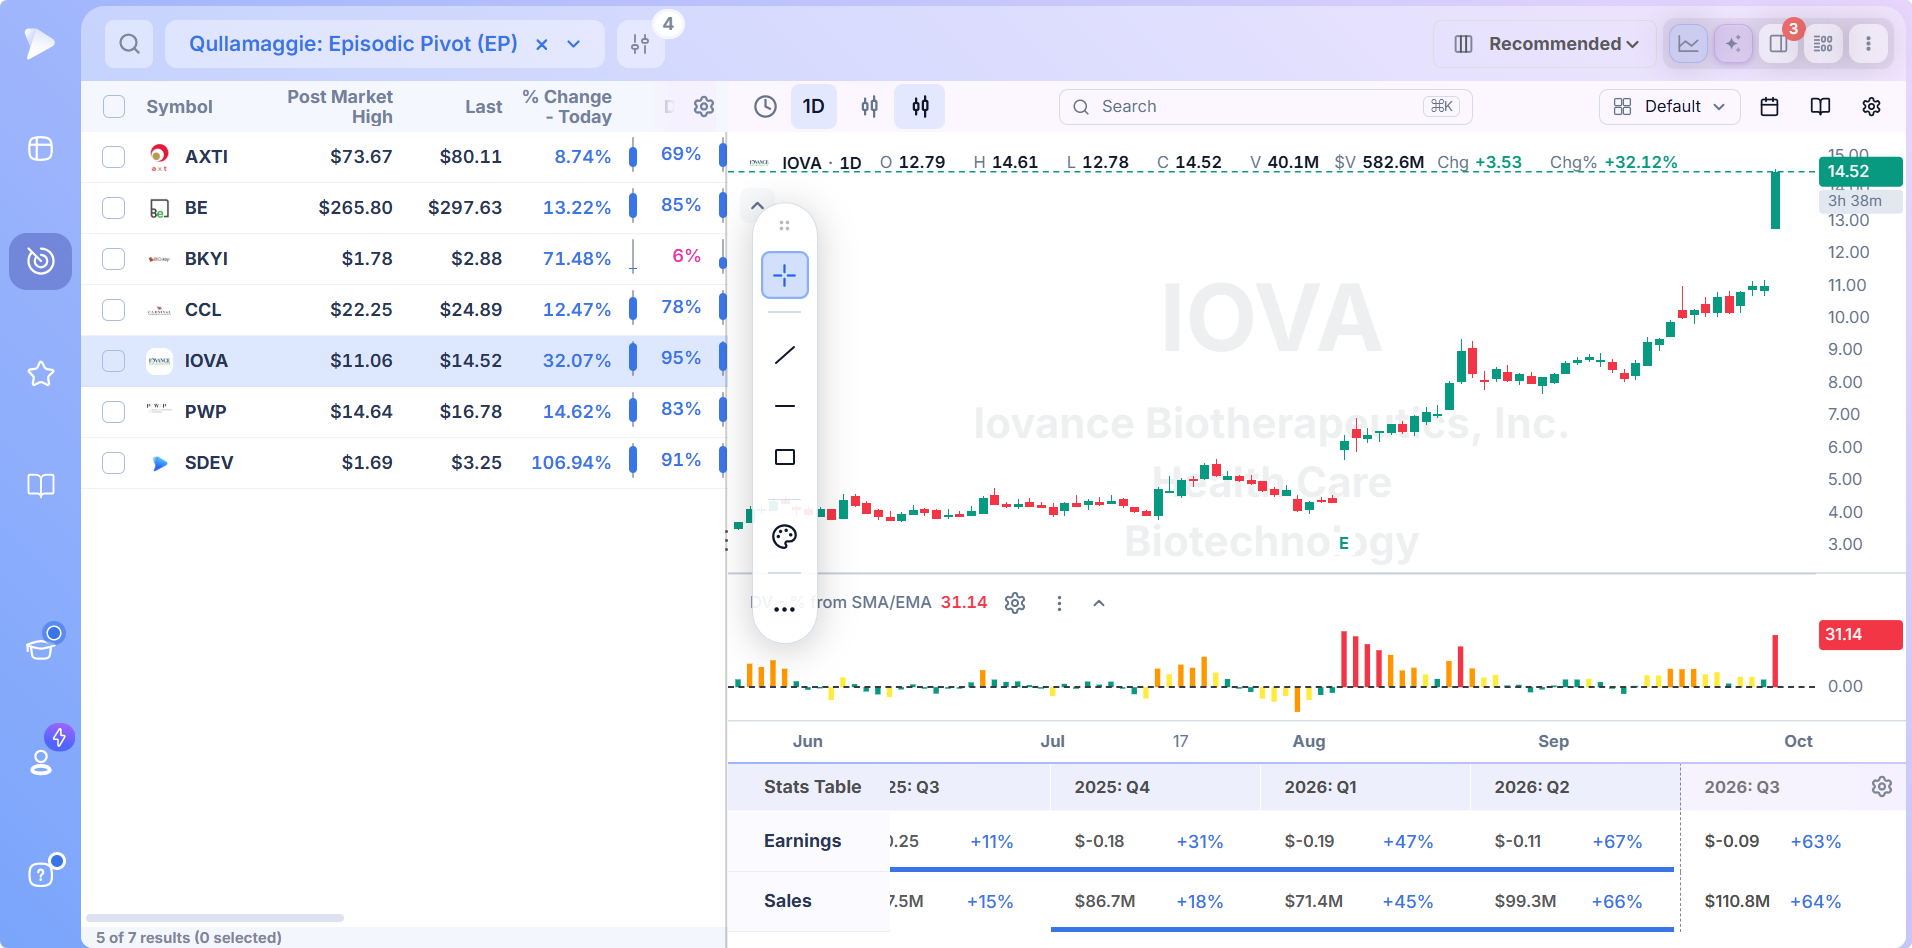Close the Qullamaggie Episodic Pivot screener tab
Screen dimensions: 1912x948
(541, 44)
